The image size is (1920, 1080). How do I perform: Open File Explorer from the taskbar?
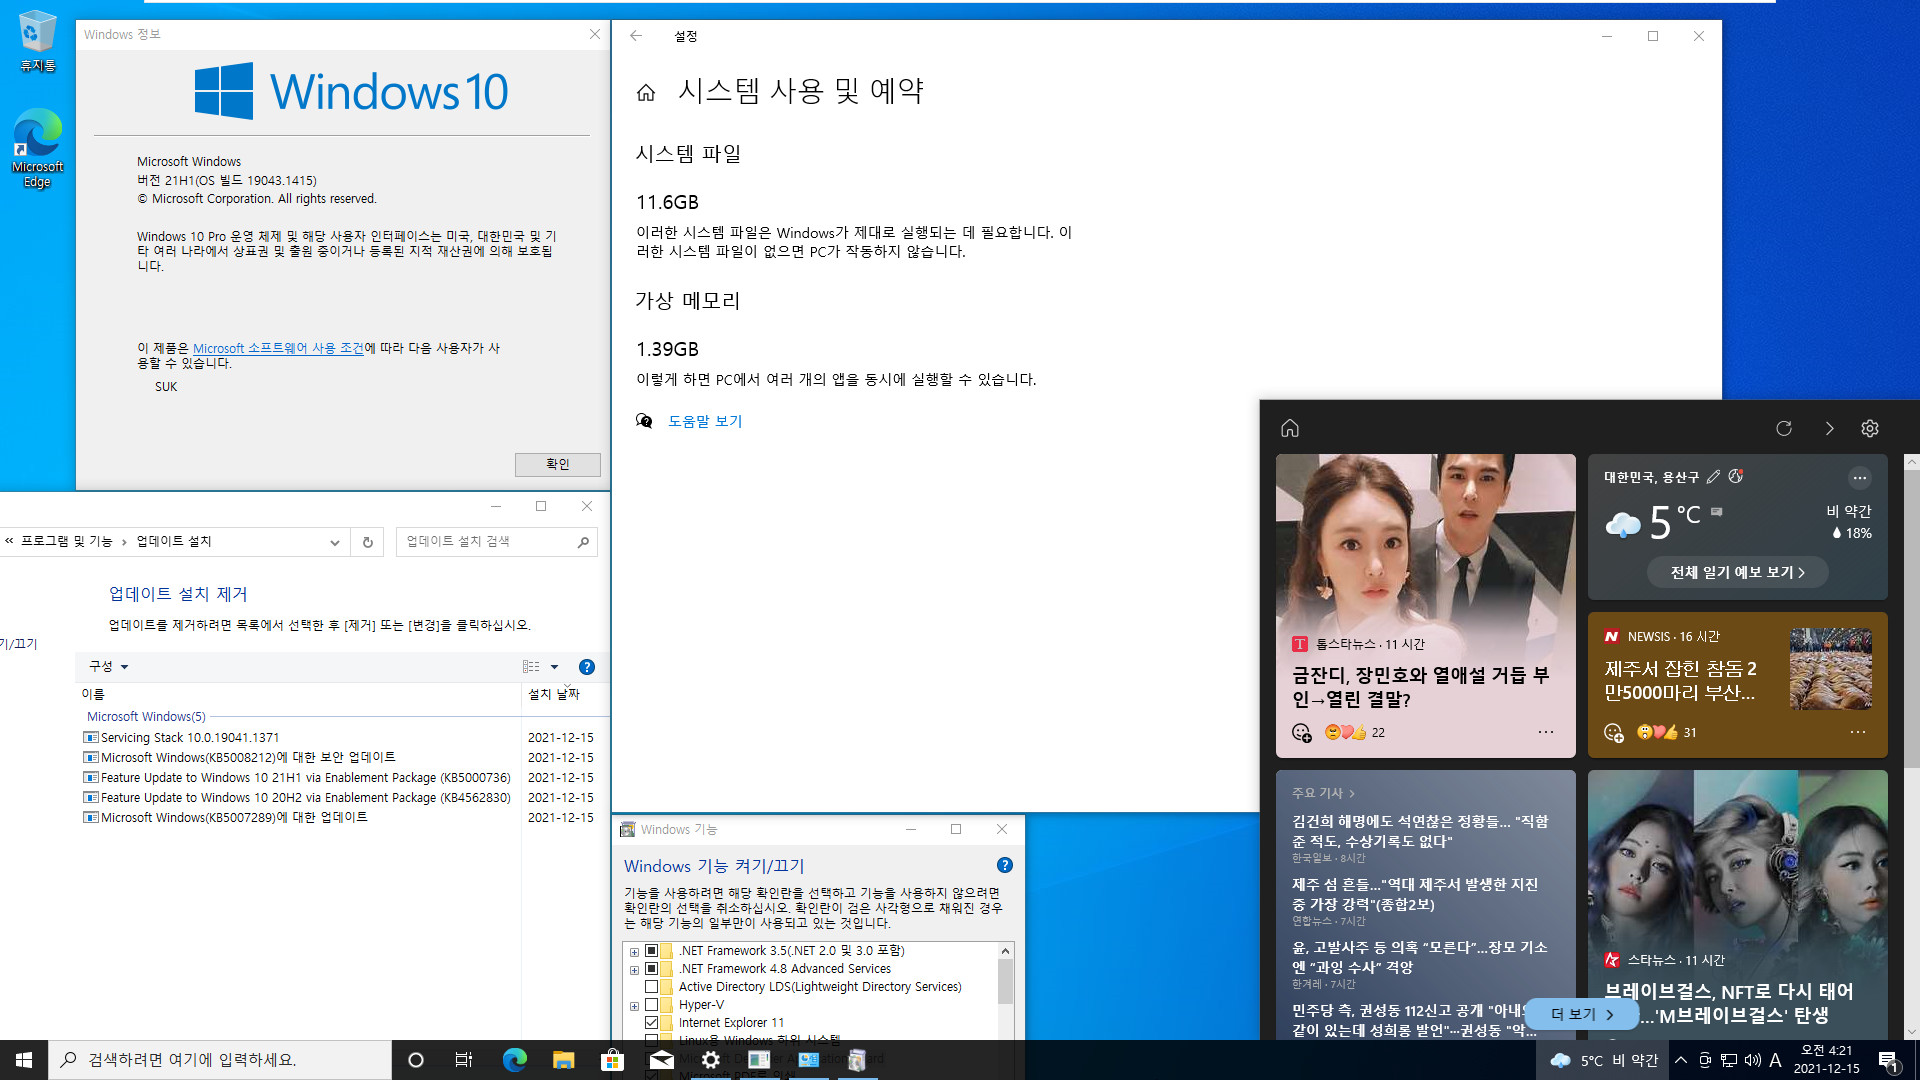tap(563, 1060)
